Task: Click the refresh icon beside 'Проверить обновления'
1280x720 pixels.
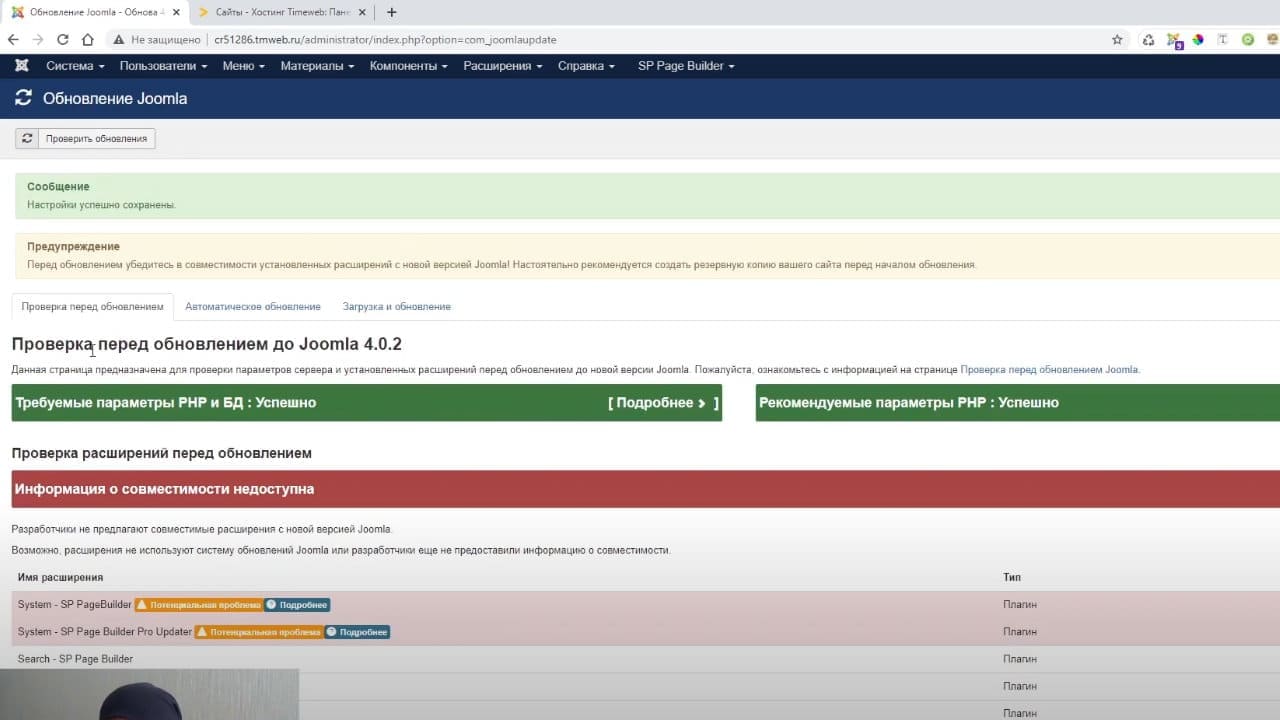Action: coord(27,138)
